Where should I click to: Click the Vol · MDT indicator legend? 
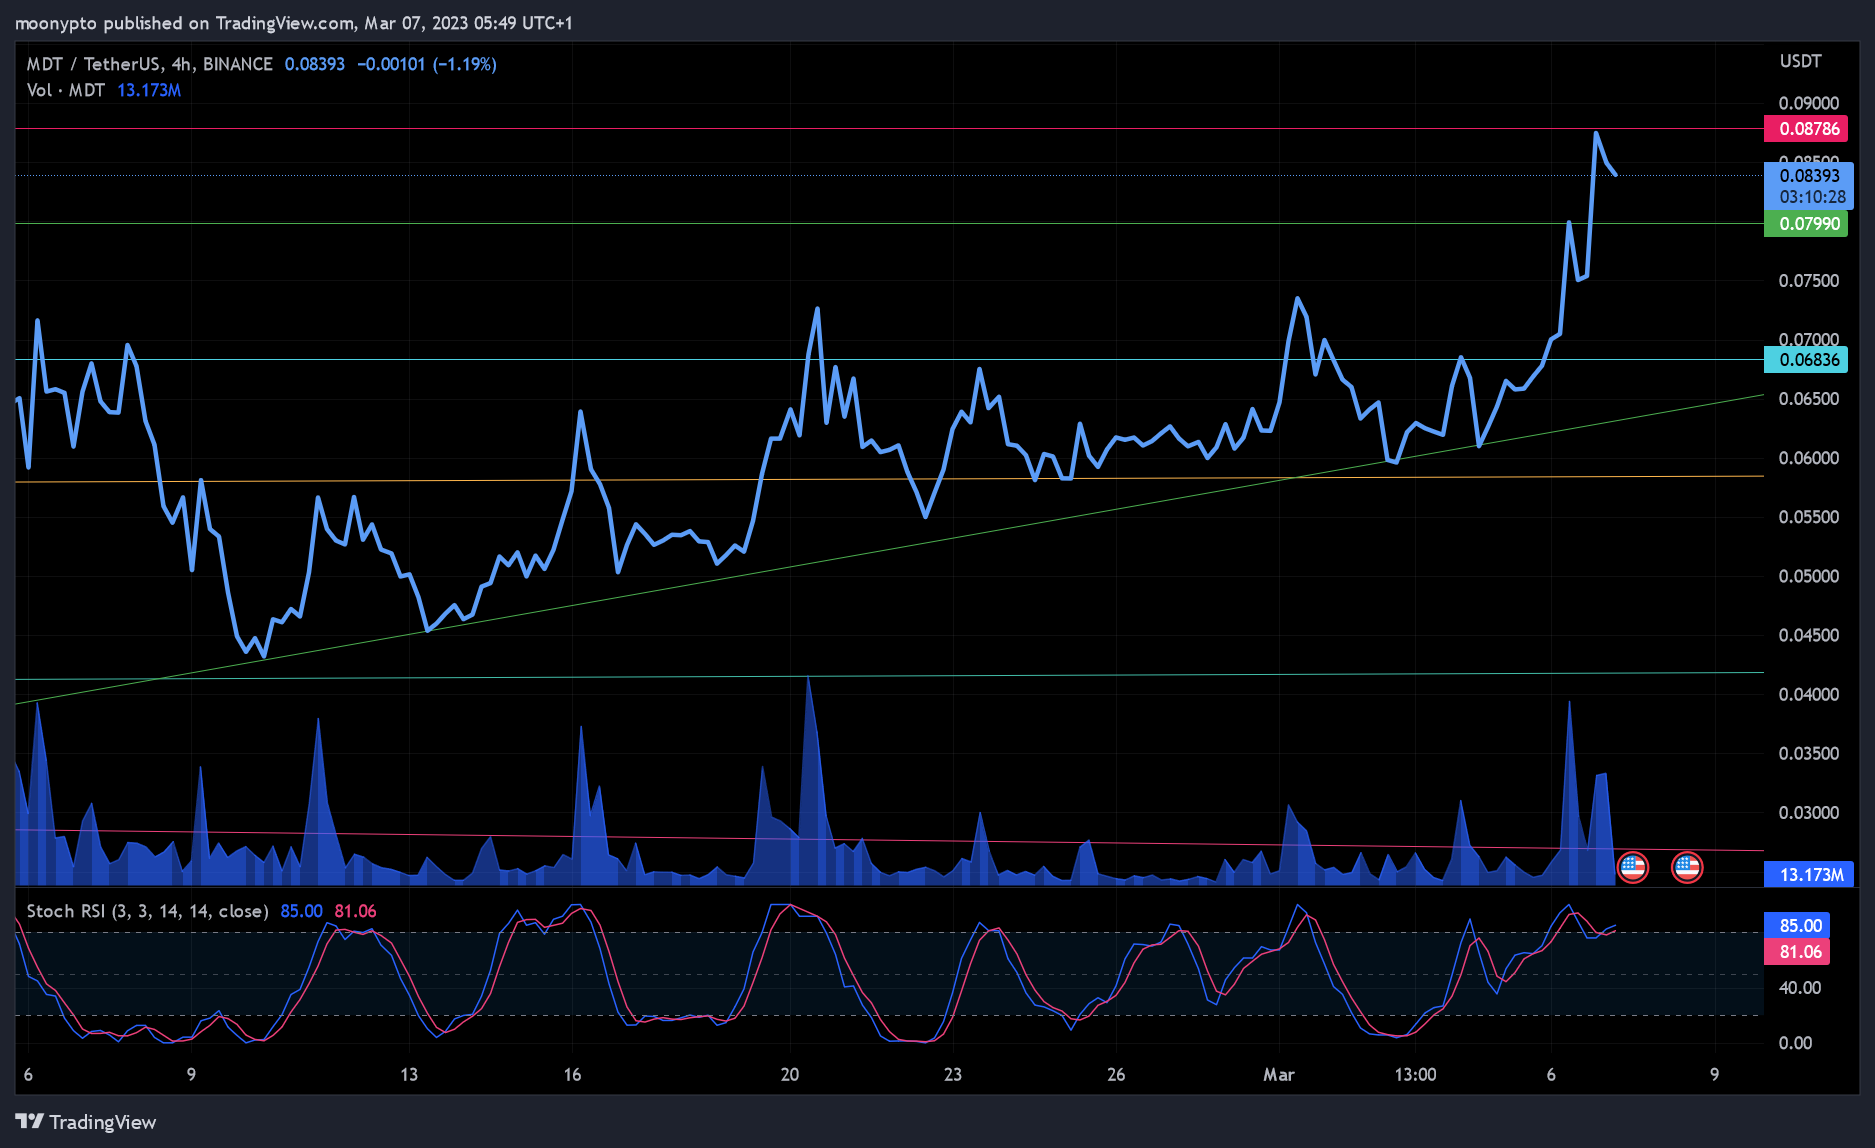66,90
